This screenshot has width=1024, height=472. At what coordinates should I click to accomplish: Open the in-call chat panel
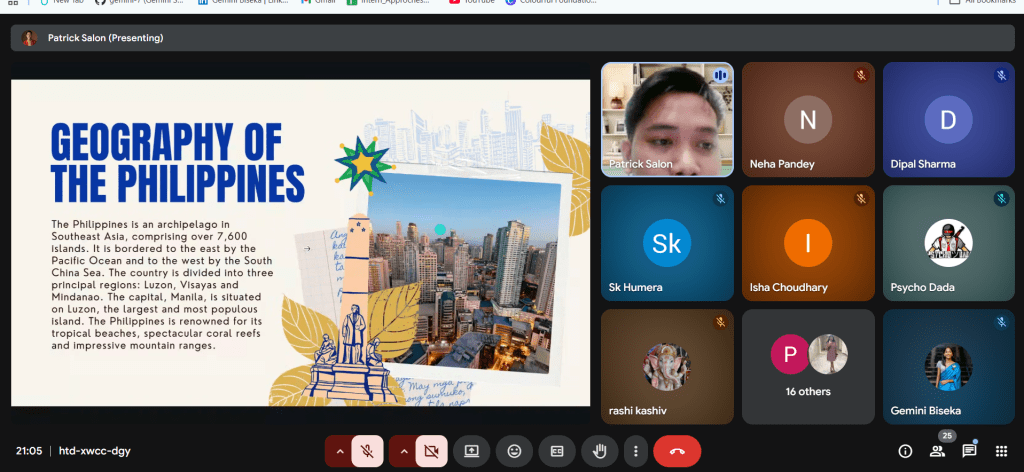969,451
